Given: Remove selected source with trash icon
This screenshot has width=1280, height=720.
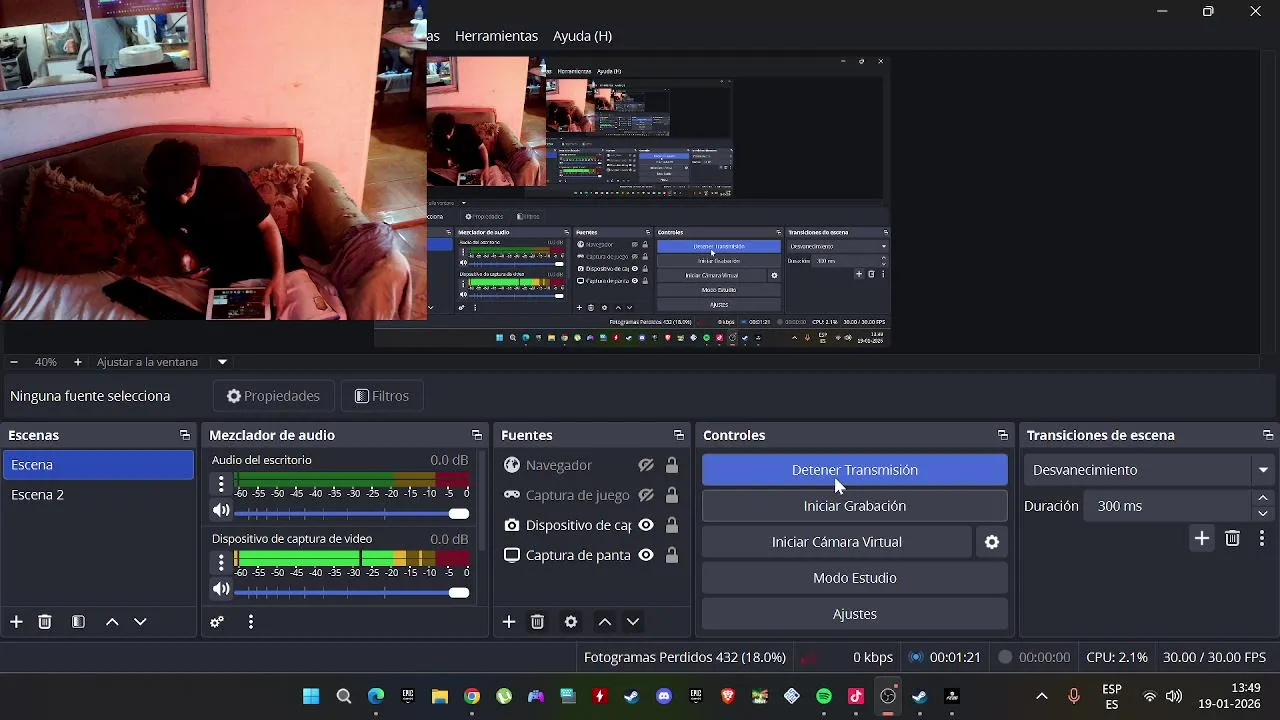Looking at the screenshot, I should point(537,622).
